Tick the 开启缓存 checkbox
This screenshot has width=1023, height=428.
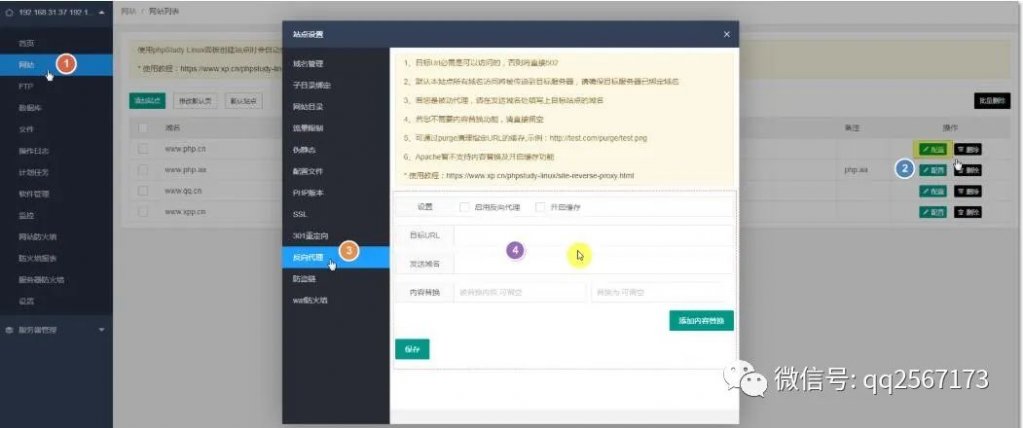tap(540, 207)
